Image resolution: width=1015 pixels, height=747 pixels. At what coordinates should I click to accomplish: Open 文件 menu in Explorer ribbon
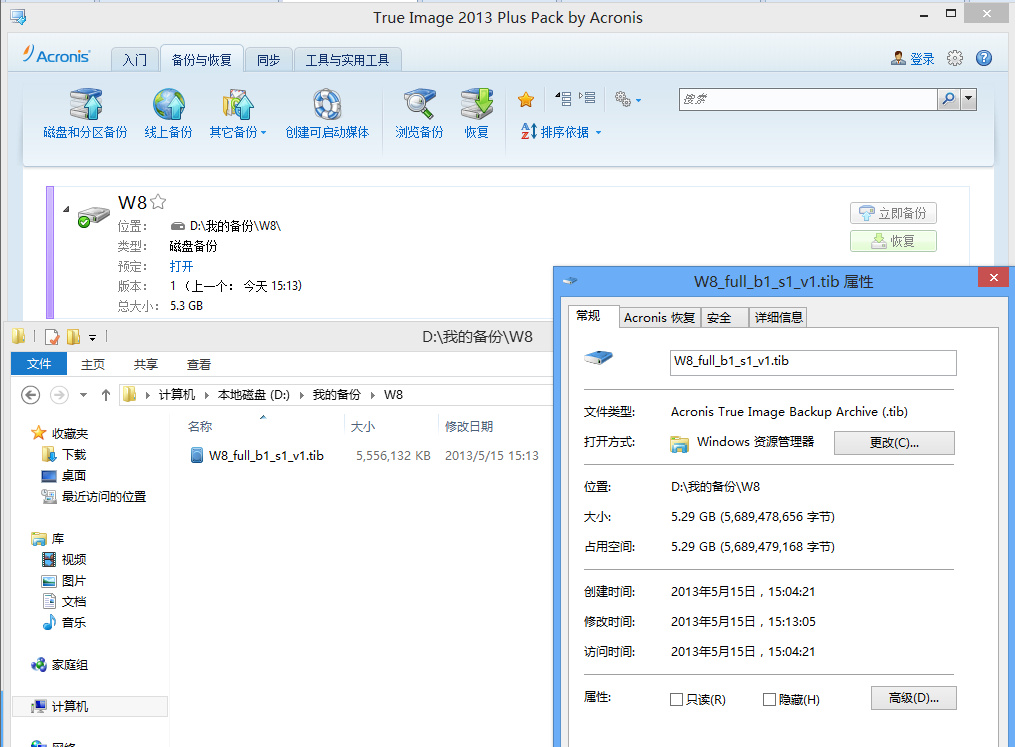[39, 364]
